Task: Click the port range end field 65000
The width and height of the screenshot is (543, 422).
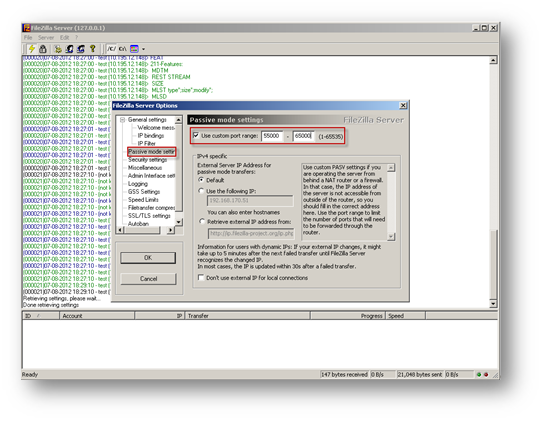Action: 303,136
